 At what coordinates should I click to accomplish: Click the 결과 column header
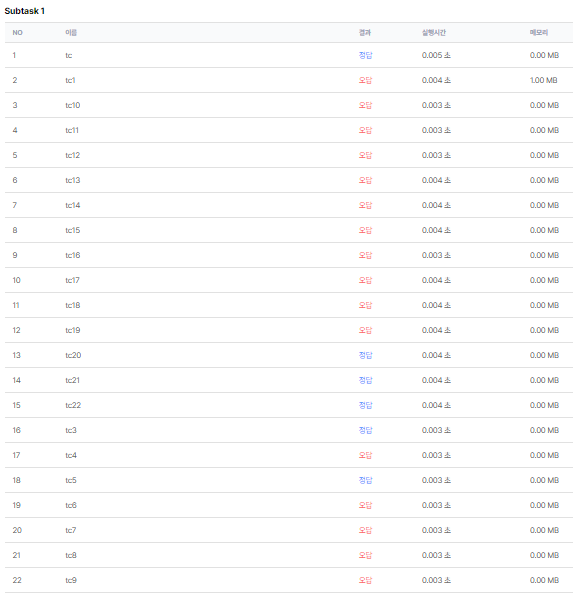(x=364, y=33)
